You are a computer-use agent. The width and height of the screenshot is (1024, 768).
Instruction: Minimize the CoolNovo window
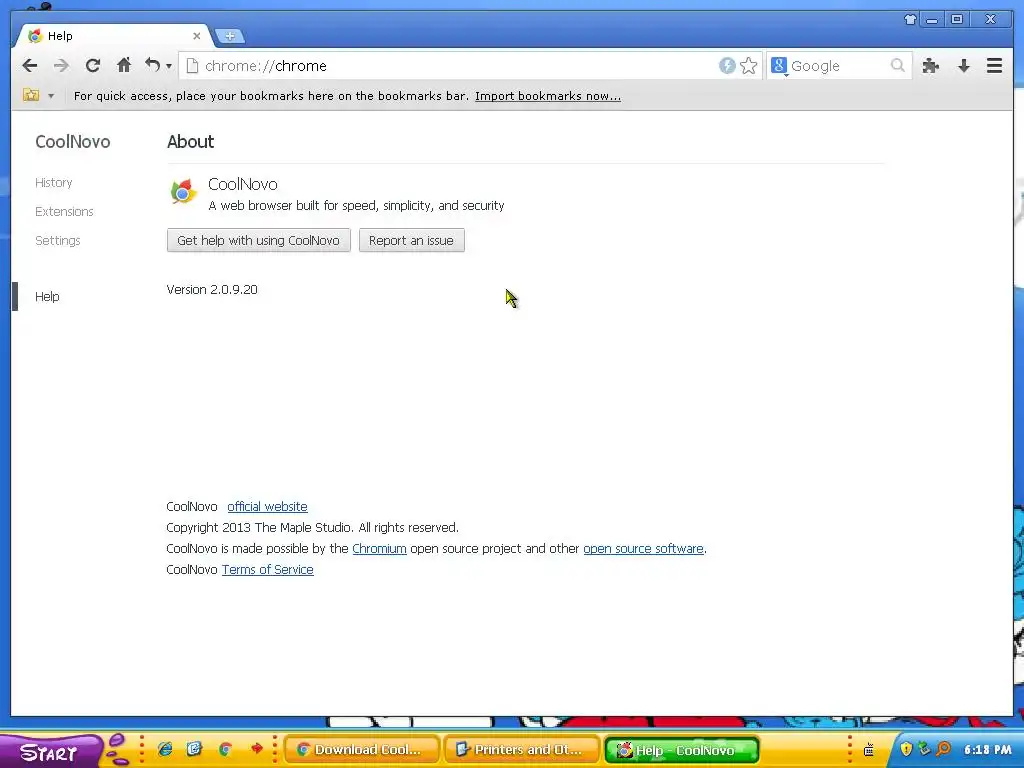pyautogui.click(x=932, y=20)
